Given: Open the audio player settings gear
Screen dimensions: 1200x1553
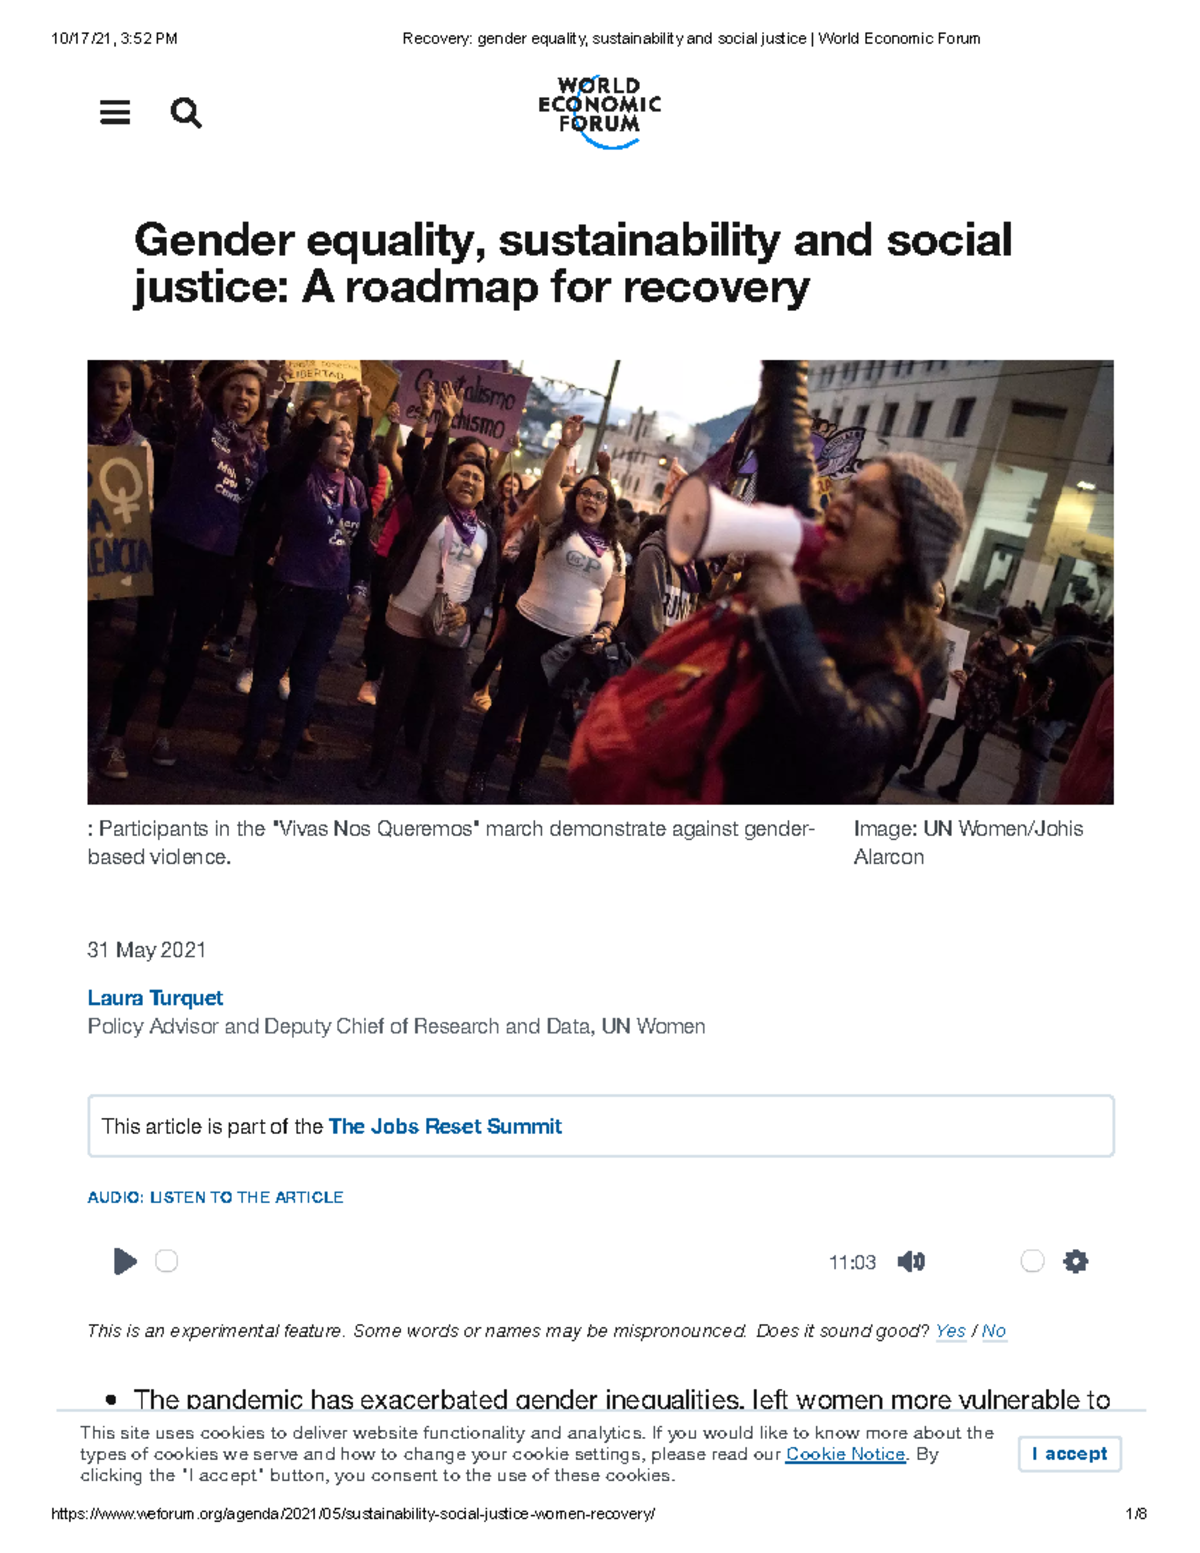Looking at the screenshot, I should tap(1076, 1262).
